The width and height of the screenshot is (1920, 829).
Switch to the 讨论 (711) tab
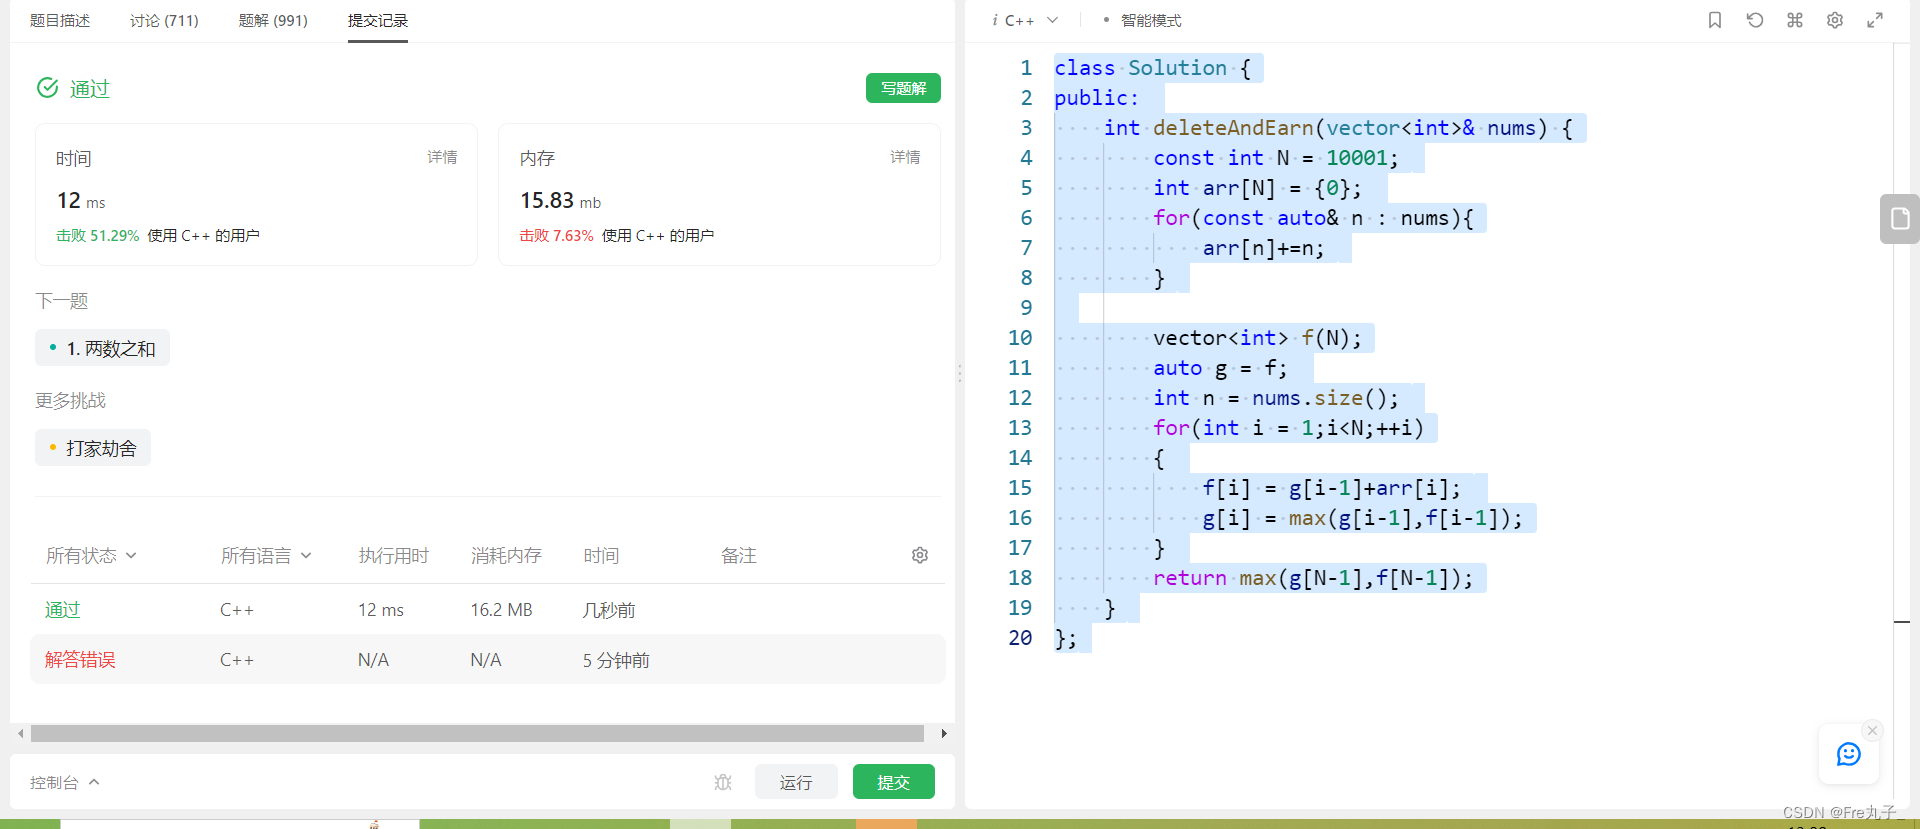pos(164,20)
